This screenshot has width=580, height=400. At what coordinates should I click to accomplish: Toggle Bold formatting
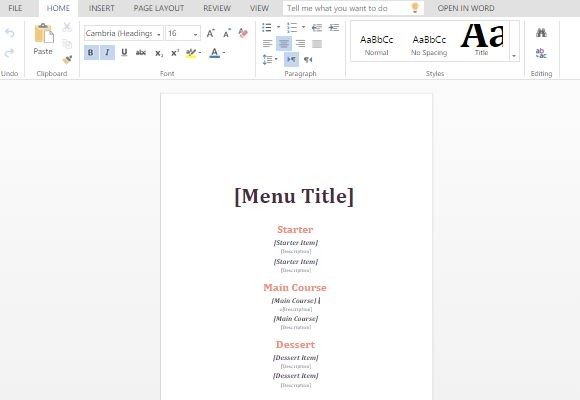(91, 53)
